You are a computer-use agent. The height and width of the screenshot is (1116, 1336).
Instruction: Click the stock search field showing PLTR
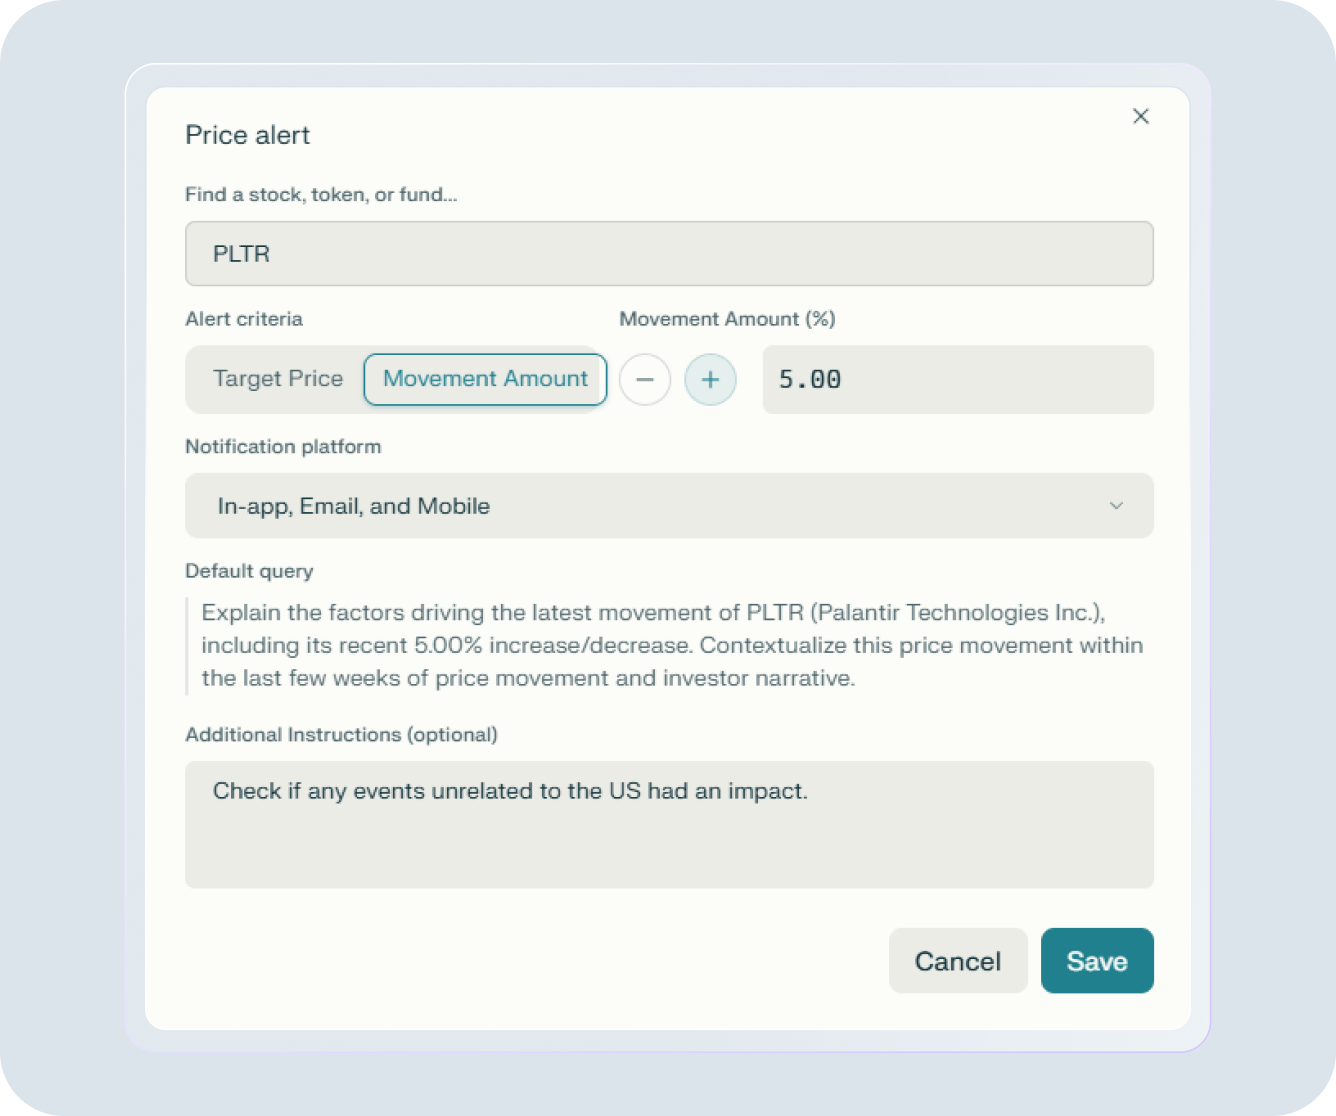pos(669,254)
